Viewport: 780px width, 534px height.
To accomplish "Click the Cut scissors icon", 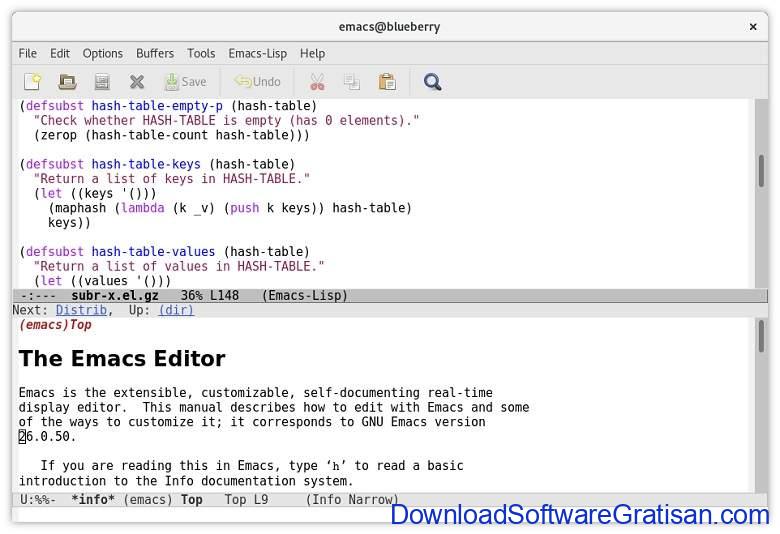I will coord(317,82).
